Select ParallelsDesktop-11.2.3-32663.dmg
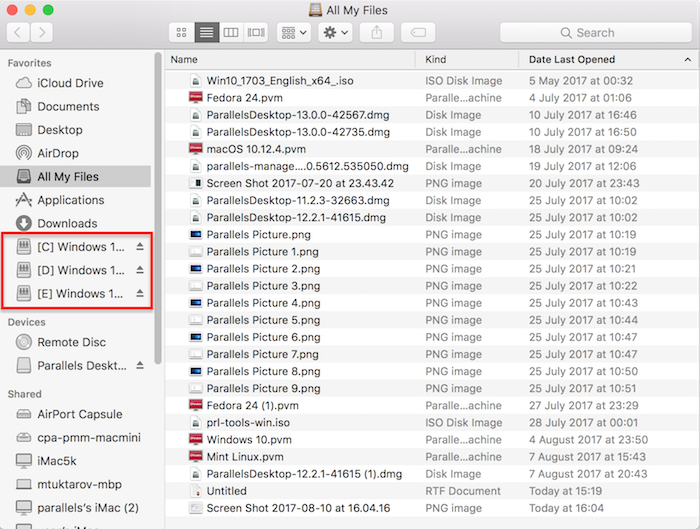The height and width of the screenshot is (529, 700). coord(432,200)
